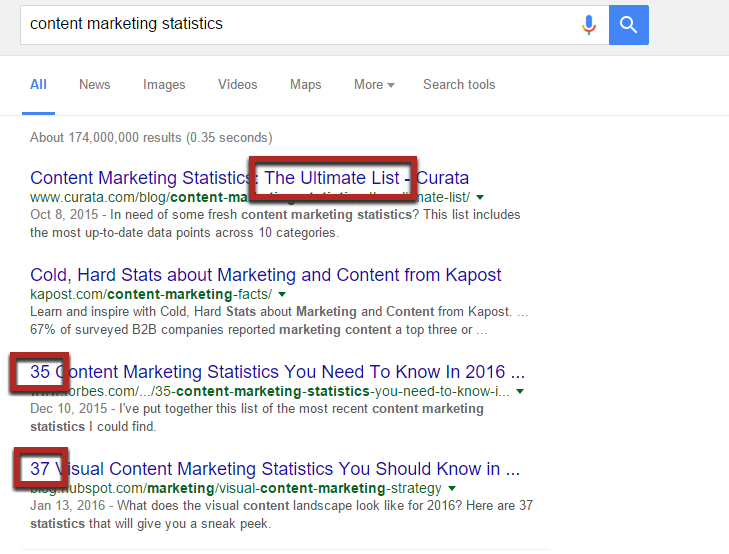Click the snippet starting 'Learn and inspire with Cold'

tap(279, 321)
